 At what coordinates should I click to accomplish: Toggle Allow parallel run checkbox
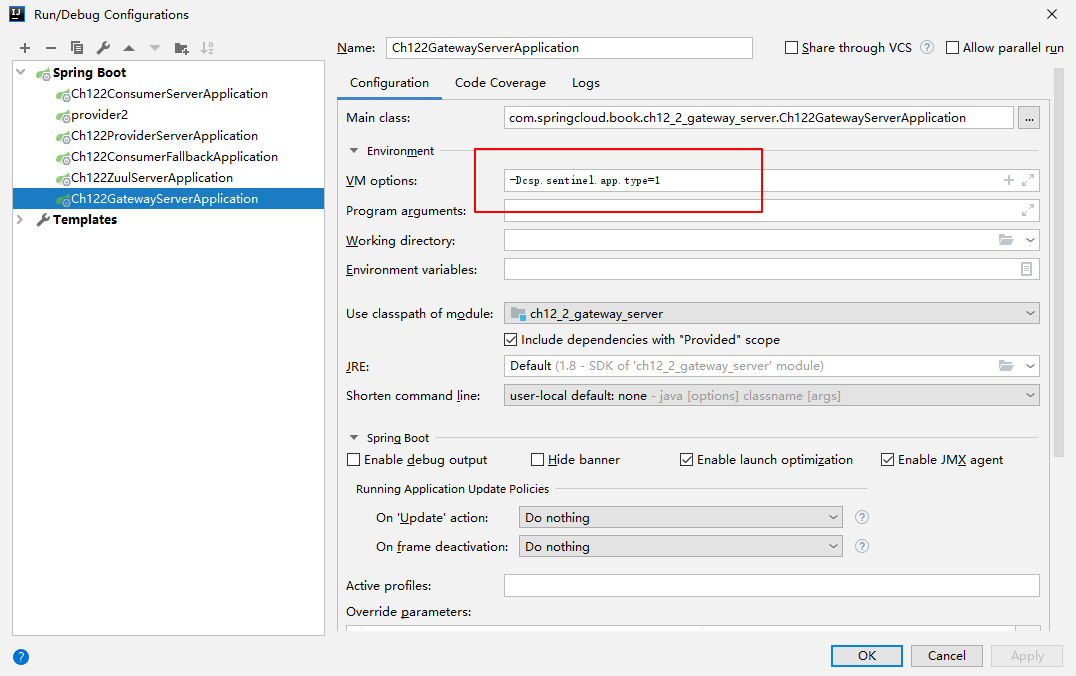click(x=952, y=48)
